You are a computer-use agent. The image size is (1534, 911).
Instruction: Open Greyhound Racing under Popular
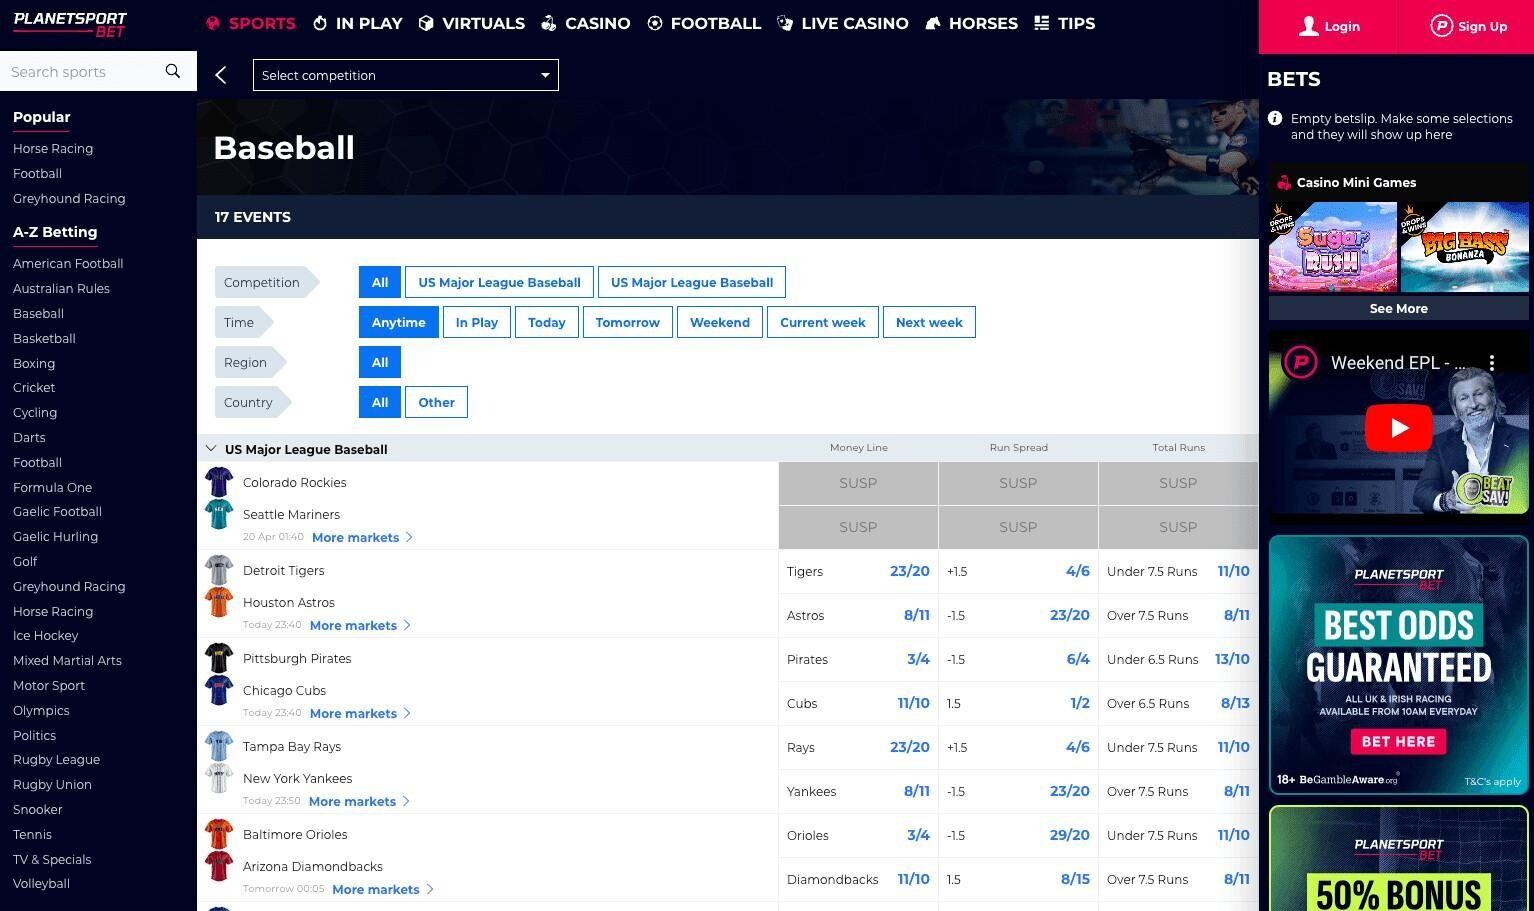[69, 198]
